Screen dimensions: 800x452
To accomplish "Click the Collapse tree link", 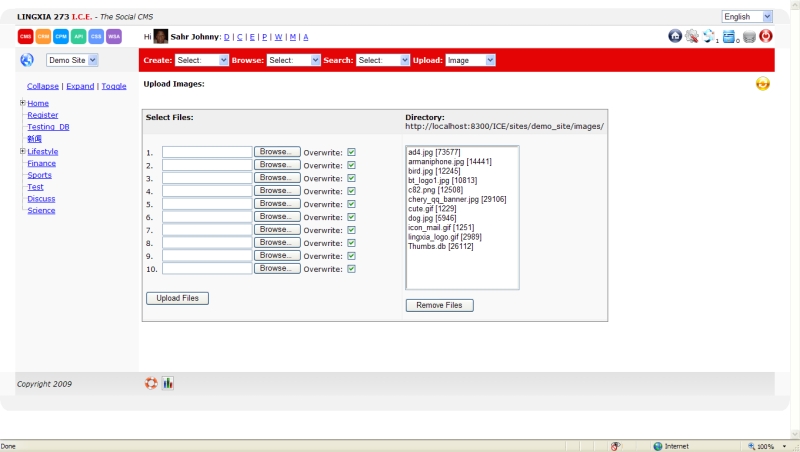I will [x=43, y=86].
